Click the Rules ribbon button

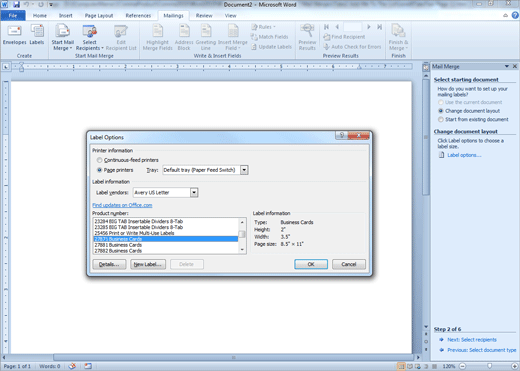pos(263,27)
